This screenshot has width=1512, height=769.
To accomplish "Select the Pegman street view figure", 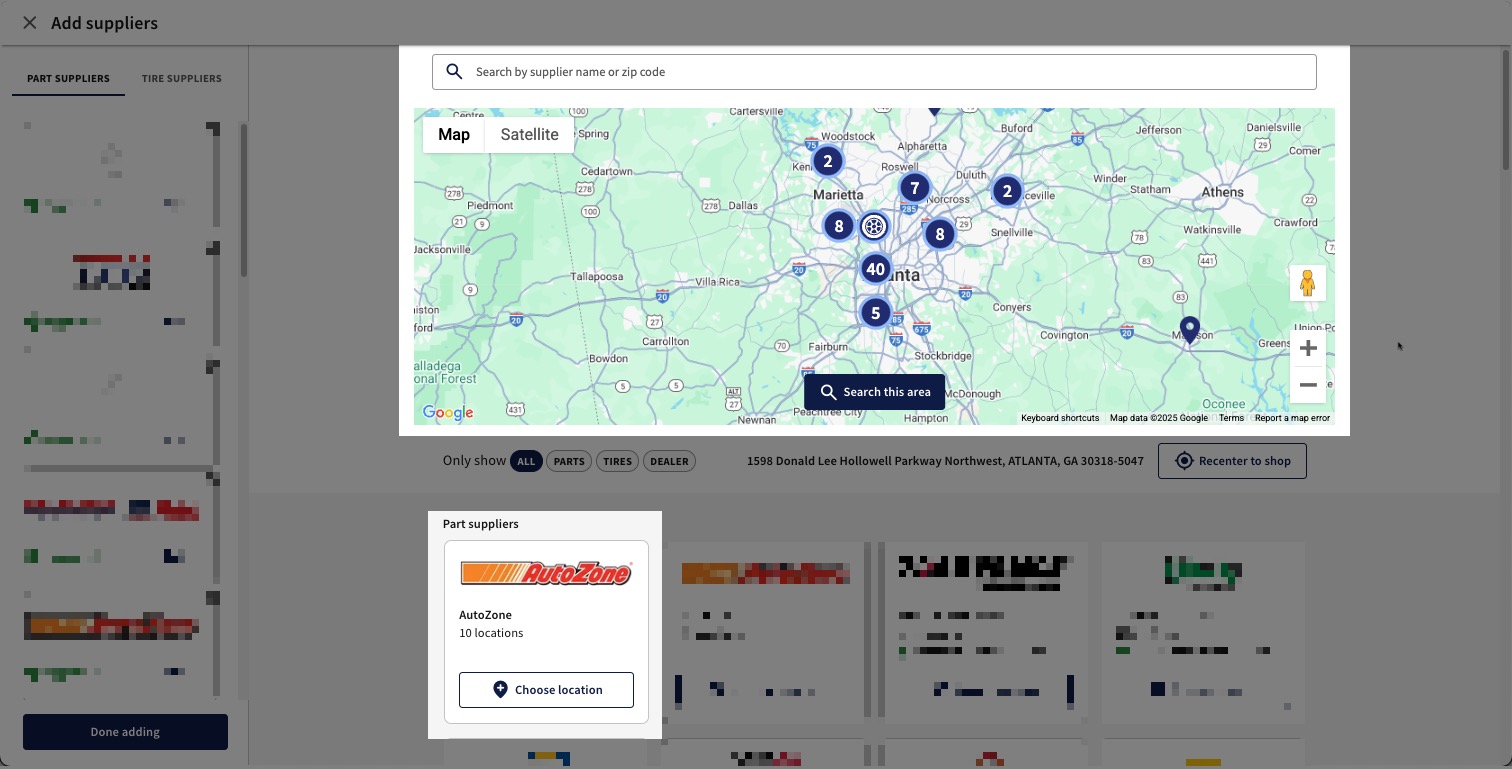I will click(x=1307, y=282).
